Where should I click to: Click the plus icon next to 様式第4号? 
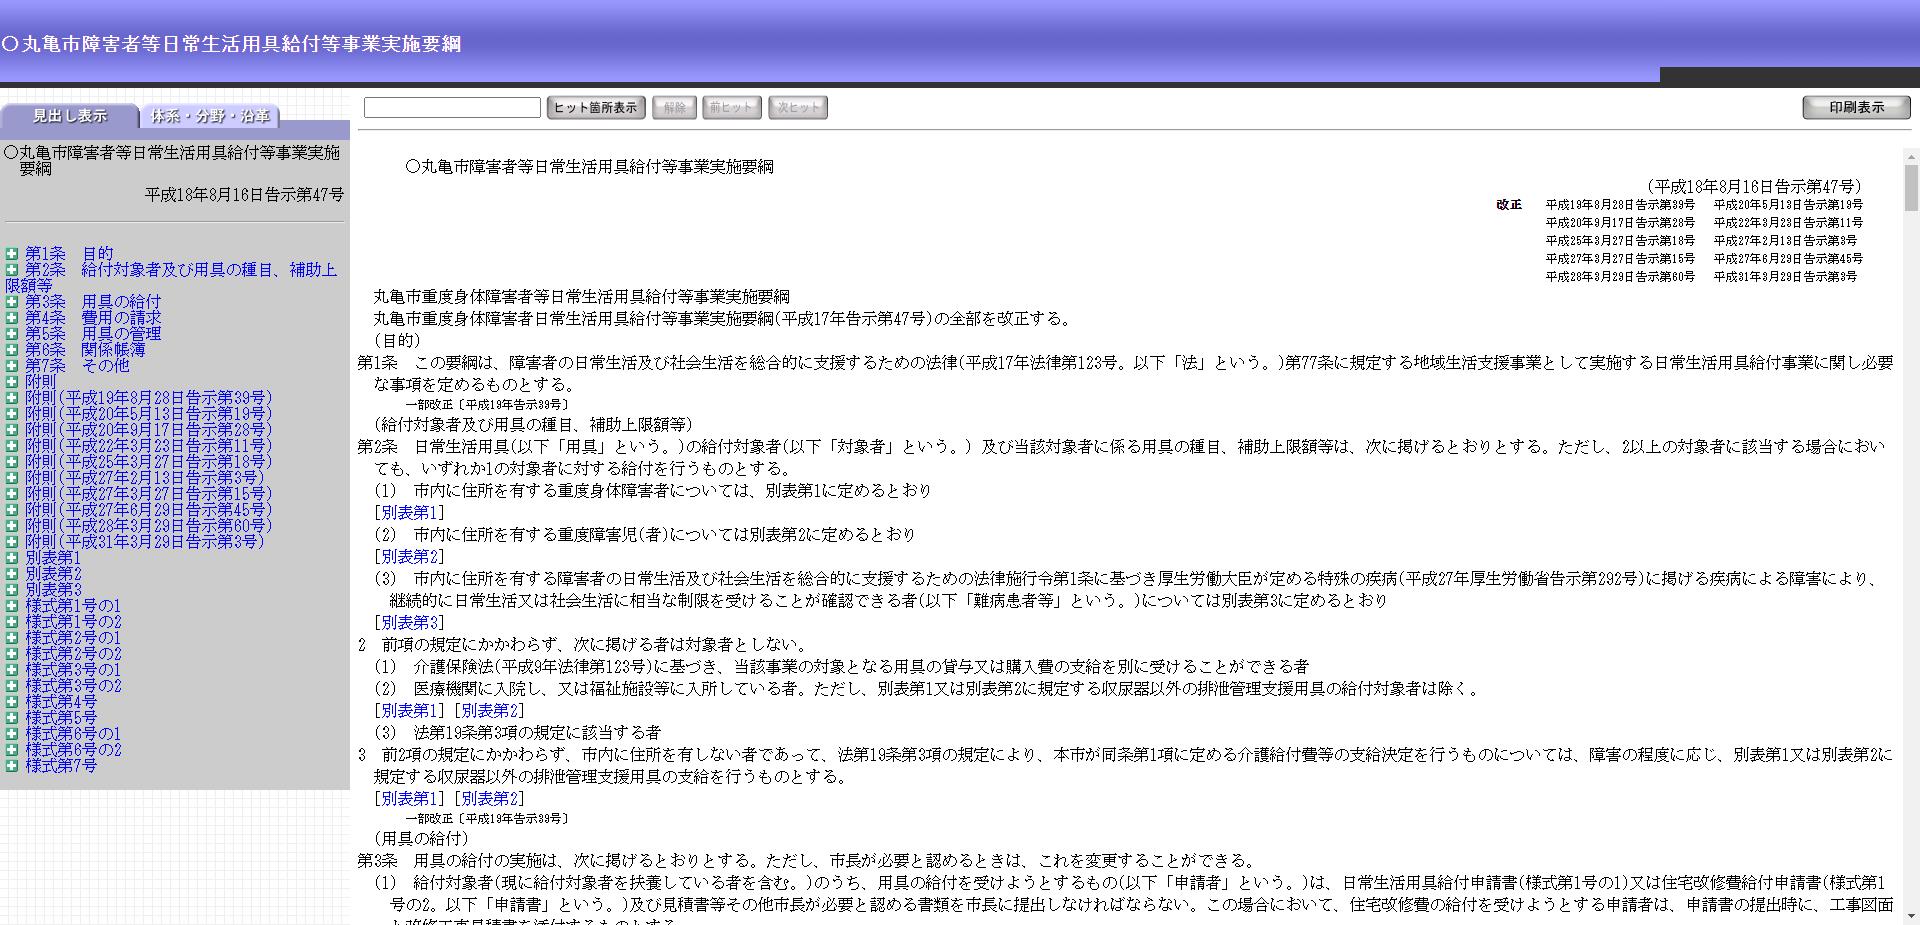[x=12, y=702]
